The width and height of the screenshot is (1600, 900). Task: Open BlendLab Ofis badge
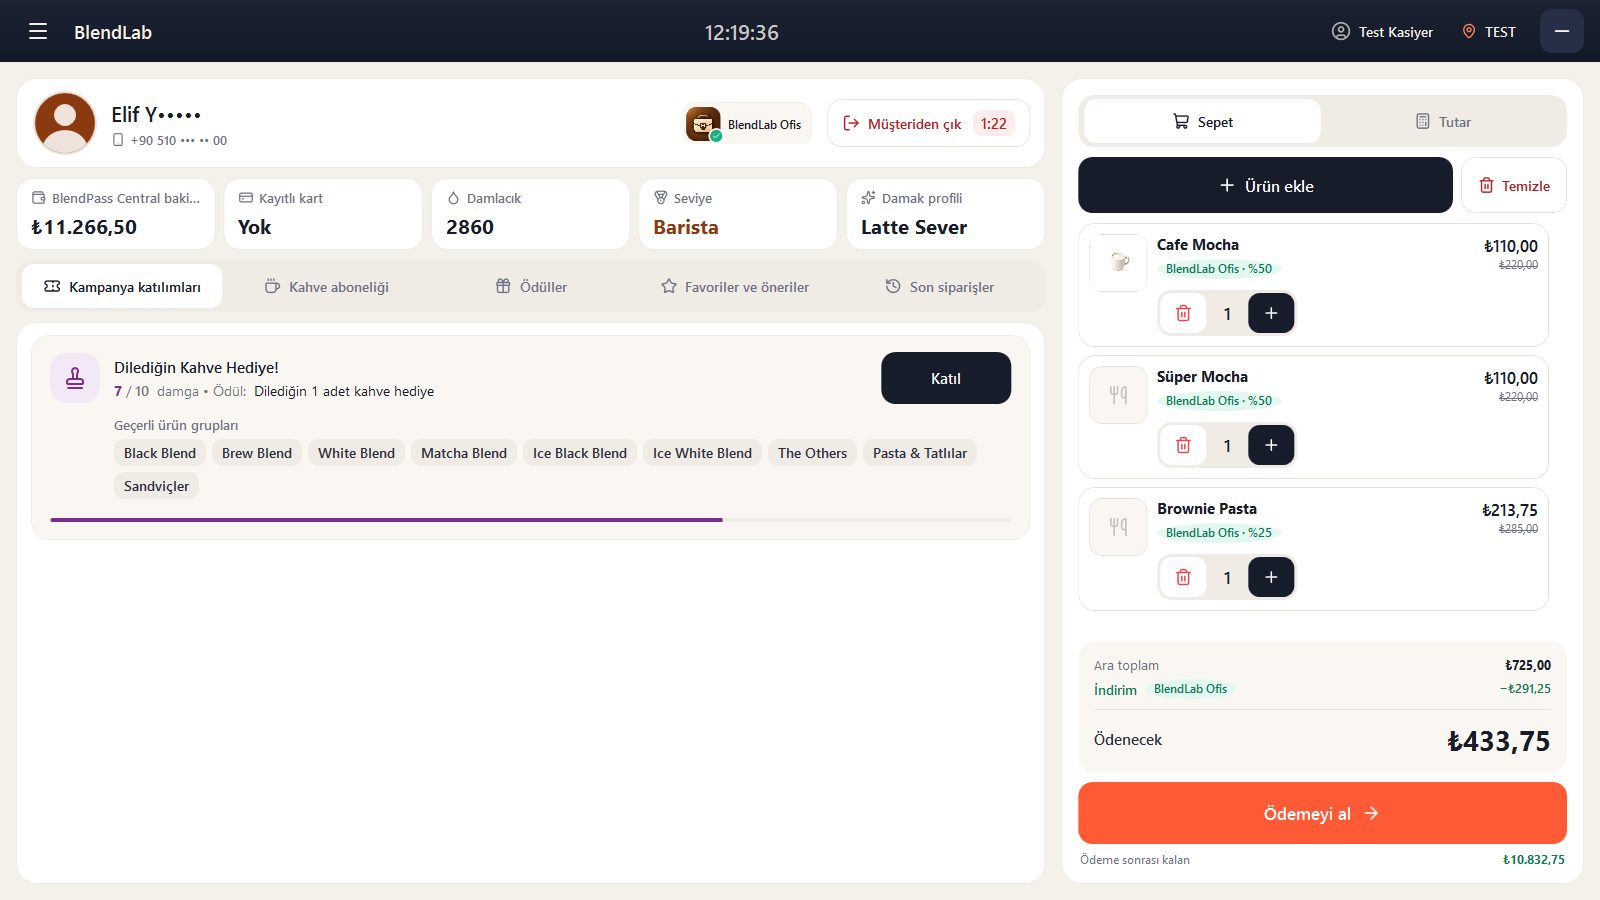click(747, 124)
